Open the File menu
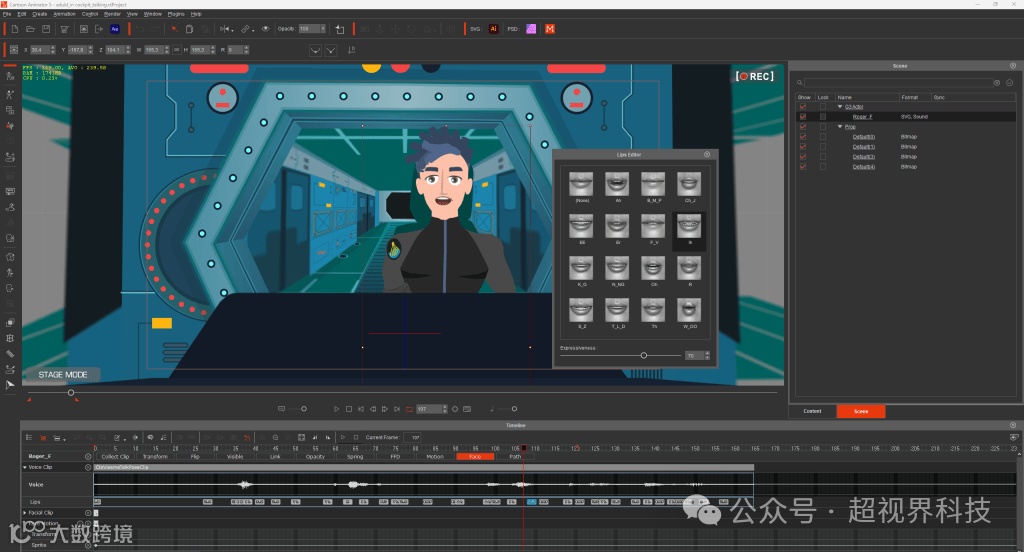The width and height of the screenshot is (1024, 552). click(7, 14)
